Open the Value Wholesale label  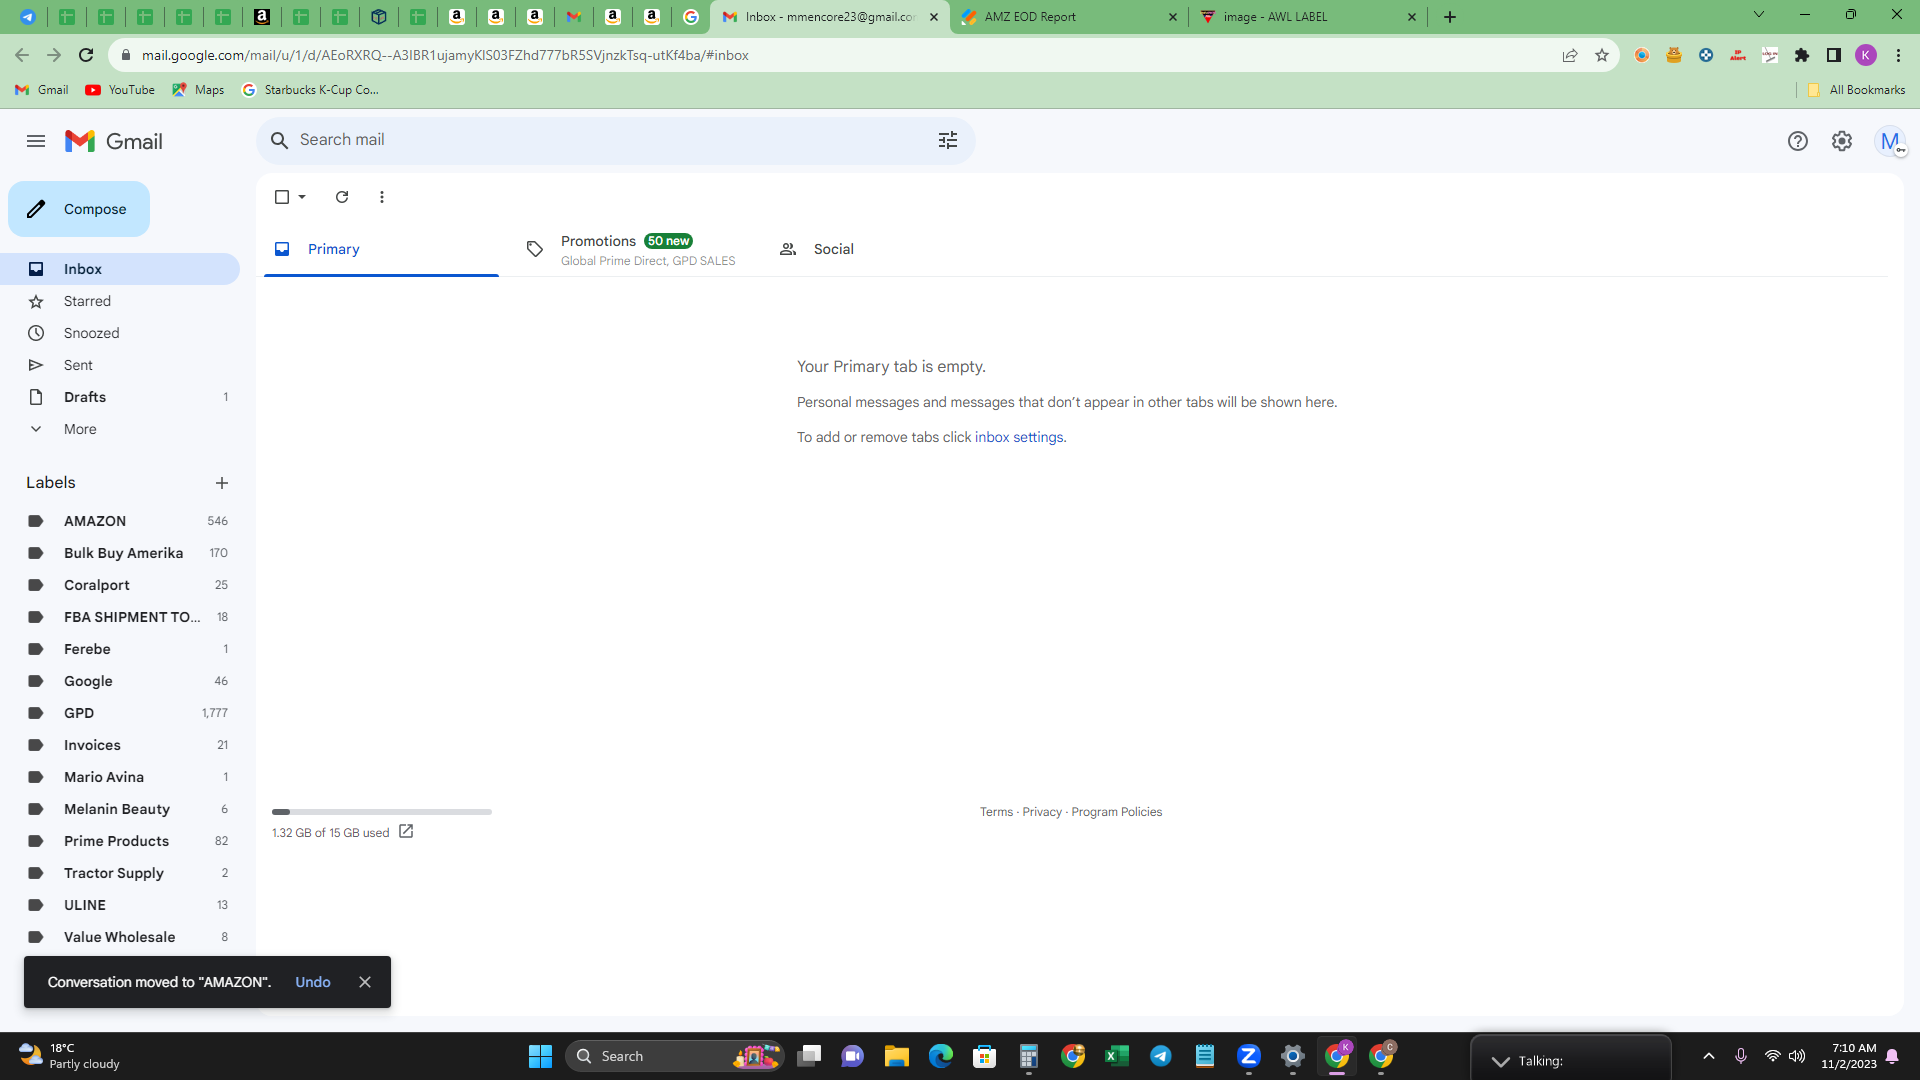click(120, 937)
